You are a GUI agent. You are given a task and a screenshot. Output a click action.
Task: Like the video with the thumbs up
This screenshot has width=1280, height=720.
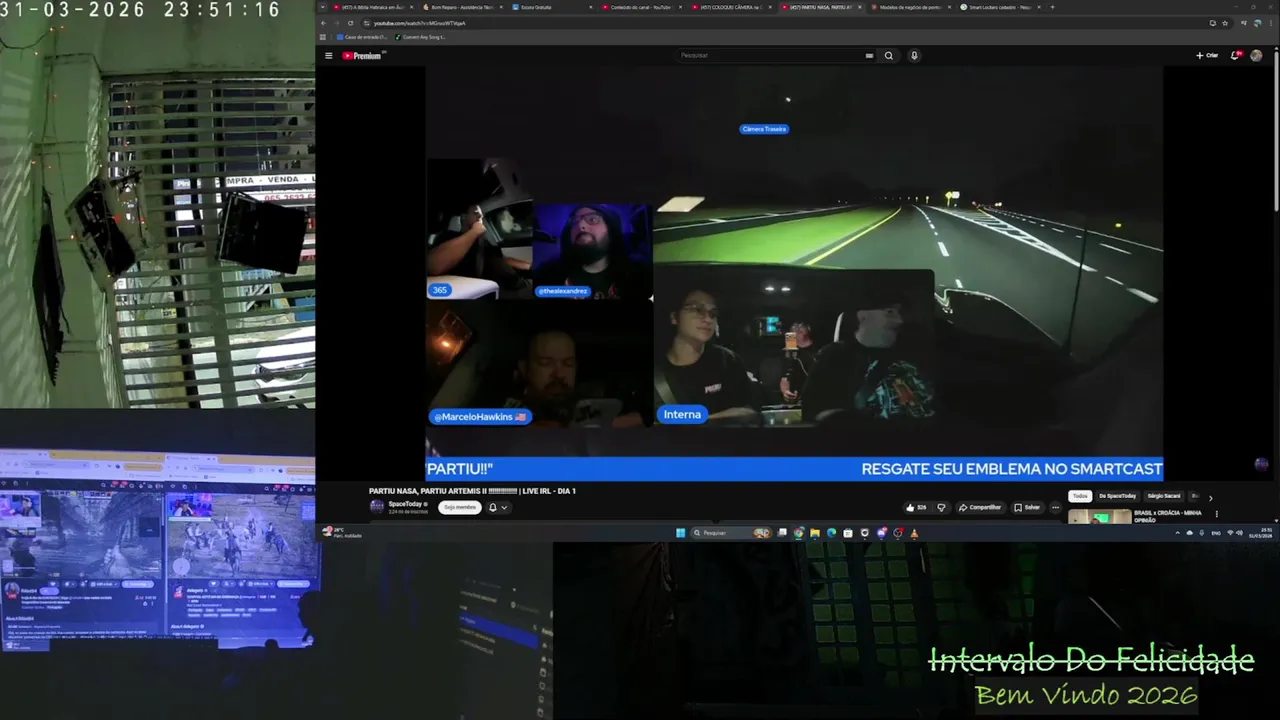[915, 507]
